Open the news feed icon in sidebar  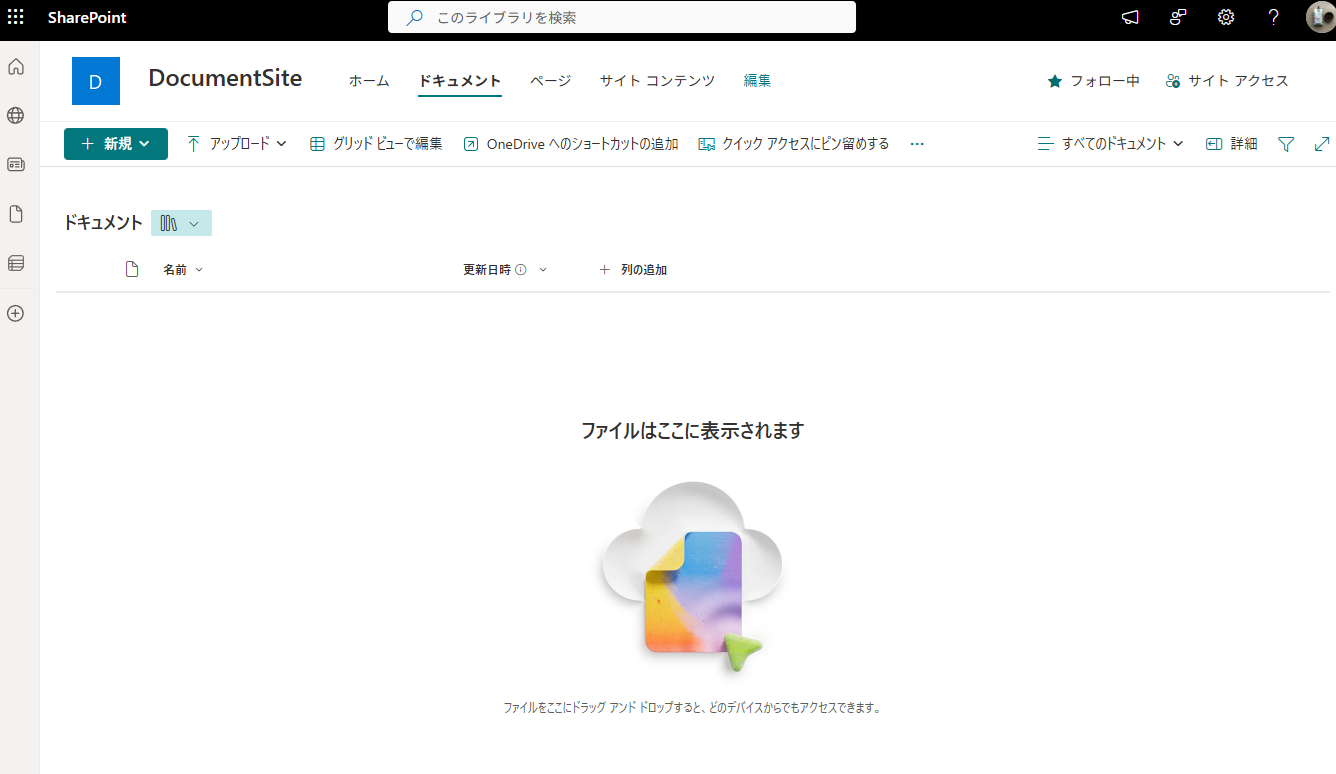click(x=16, y=165)
